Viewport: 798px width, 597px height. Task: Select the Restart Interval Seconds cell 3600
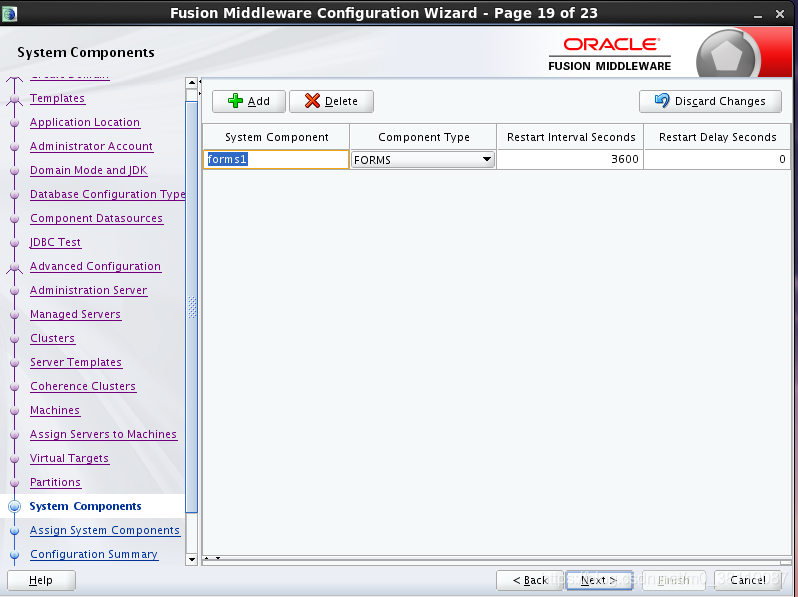[x=570, y=159]
